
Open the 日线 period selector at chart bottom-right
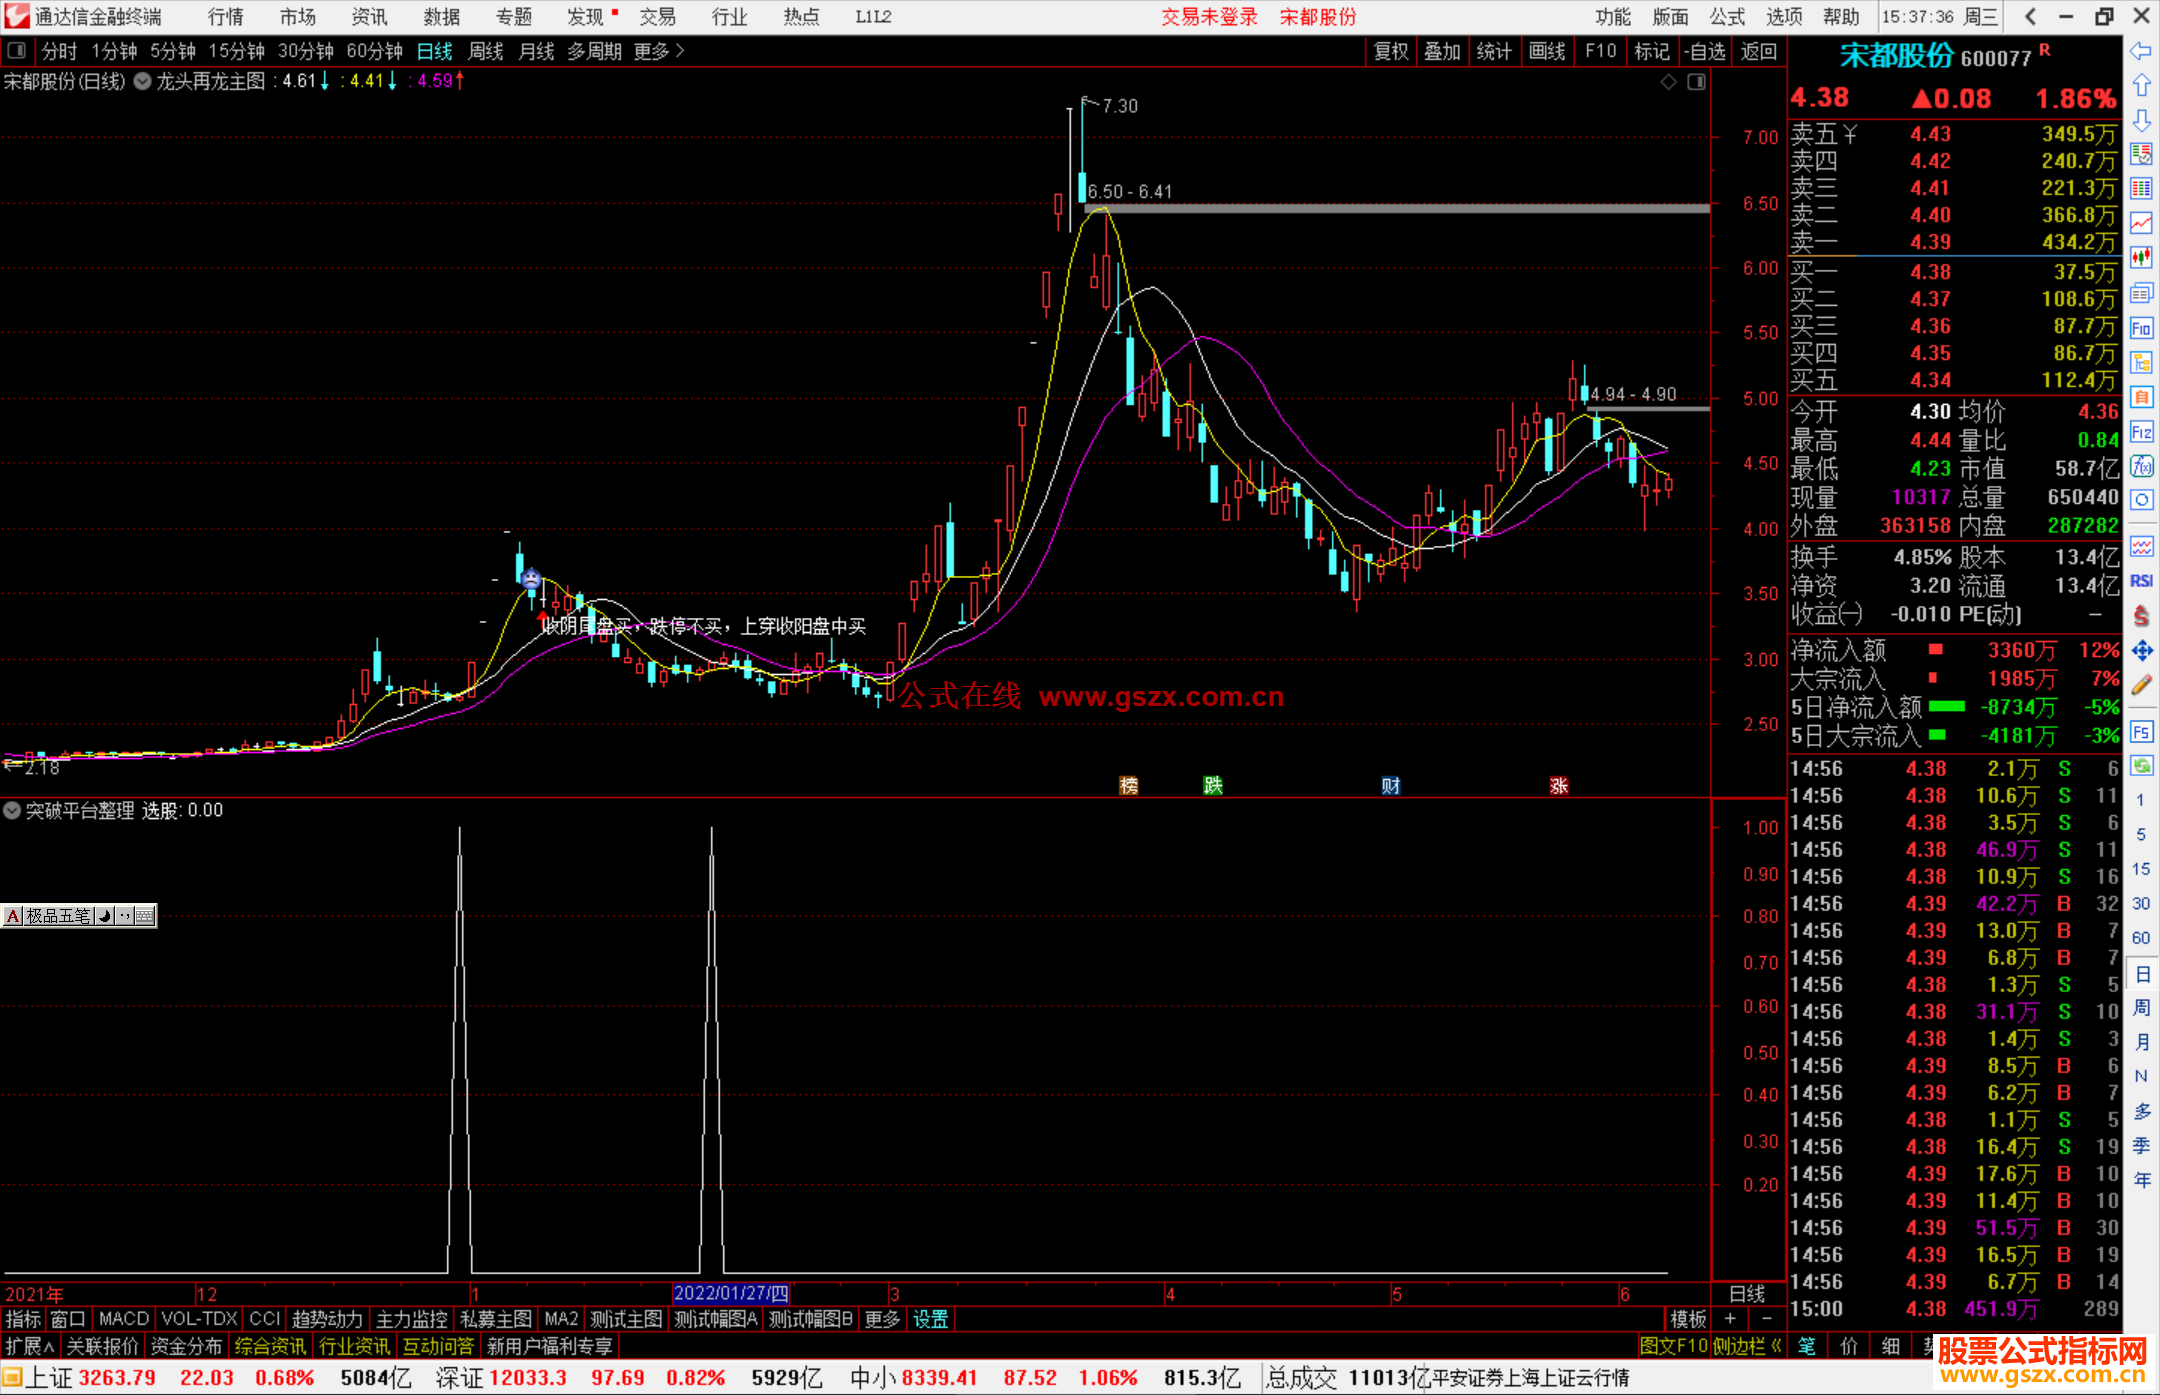pos(1748,1294)
